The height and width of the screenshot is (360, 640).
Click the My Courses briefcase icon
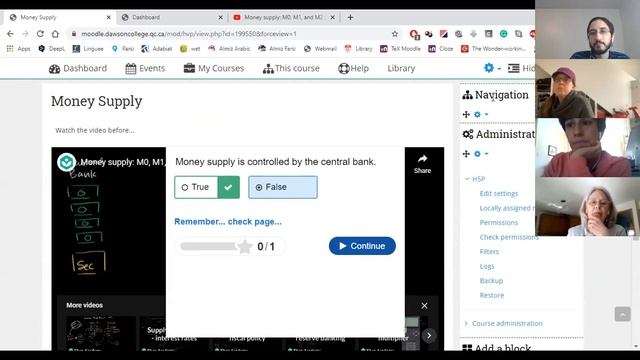(x=189, y=68)
